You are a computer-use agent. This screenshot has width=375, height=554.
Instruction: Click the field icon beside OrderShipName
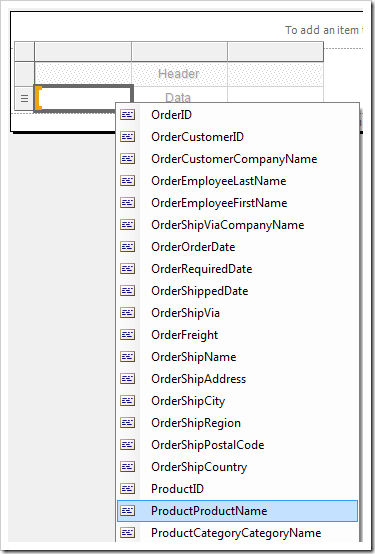coord(128,356)
